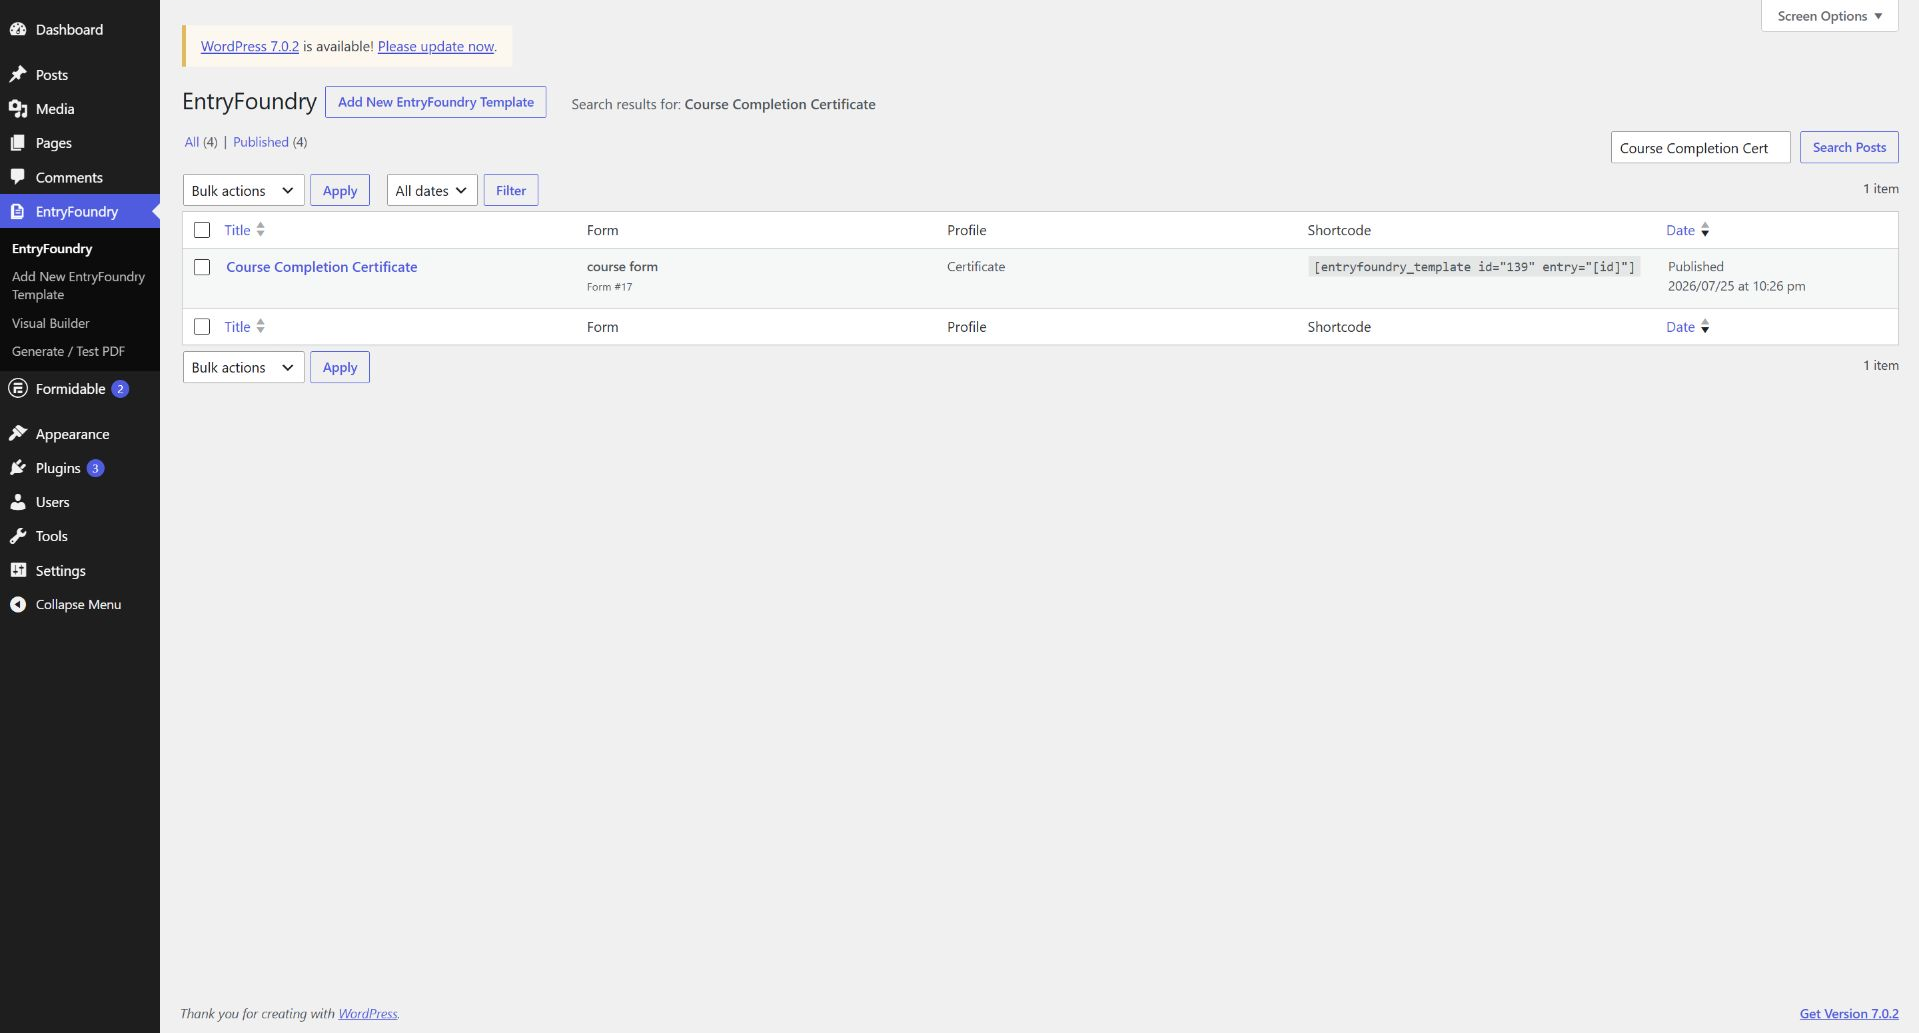Sort by Date column header
This screenshot has height=1033, width=1919.
coord(1680,230)
